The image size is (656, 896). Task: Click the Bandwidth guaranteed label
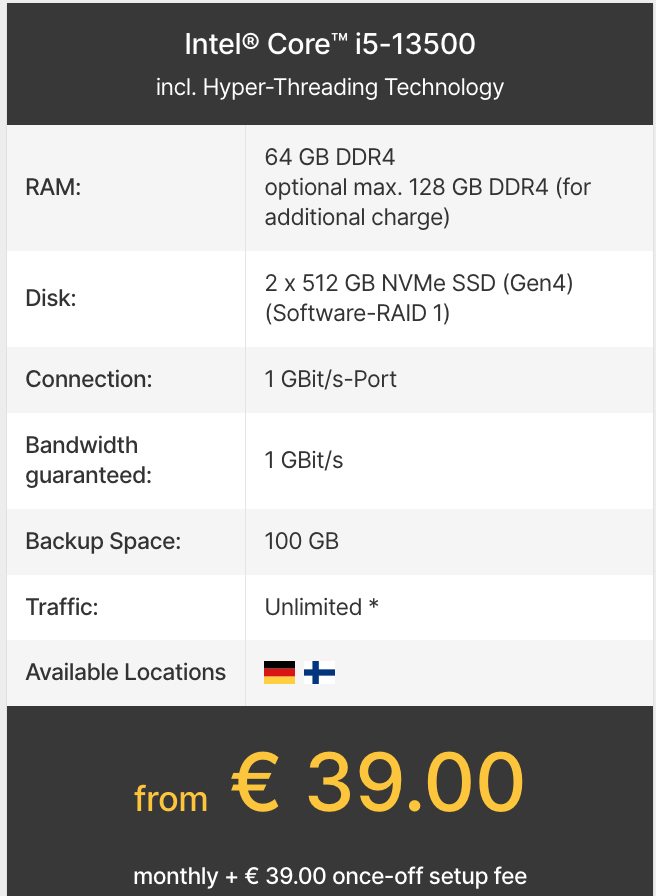89,460
